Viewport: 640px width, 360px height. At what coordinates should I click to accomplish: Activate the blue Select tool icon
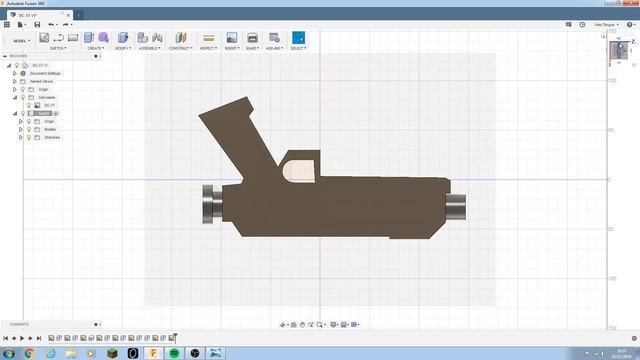pos(298,38)
